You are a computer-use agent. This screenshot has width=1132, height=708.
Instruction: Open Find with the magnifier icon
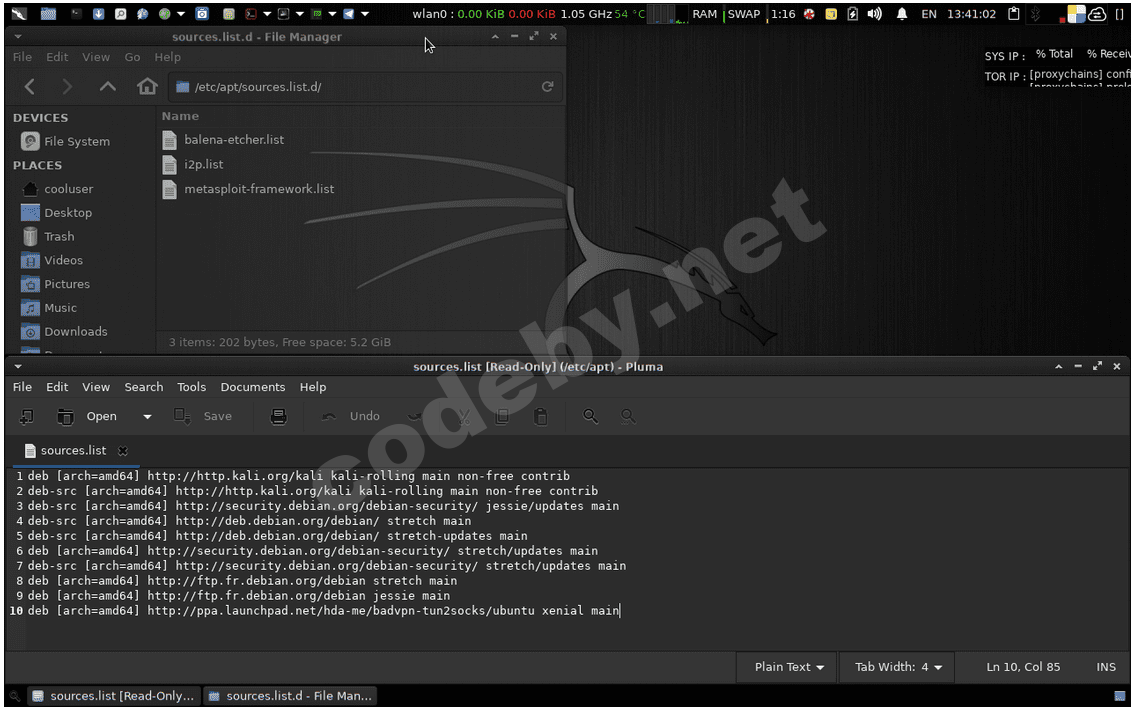[x=591, y=416]
